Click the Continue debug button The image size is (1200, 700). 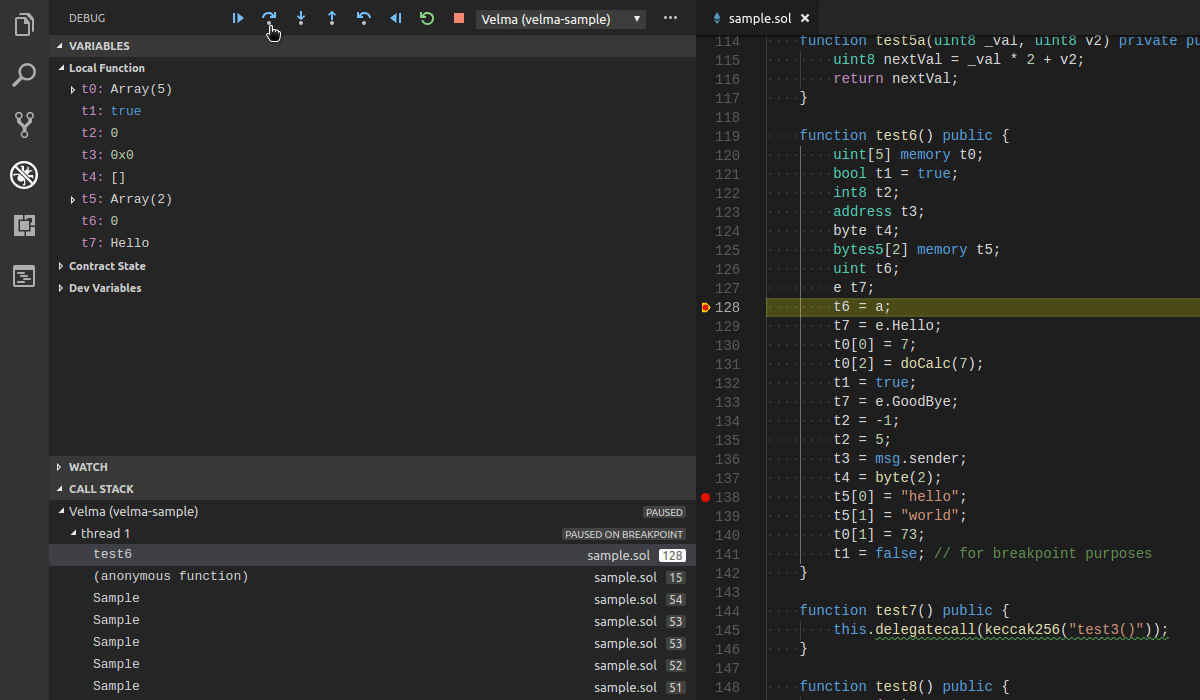238,18
